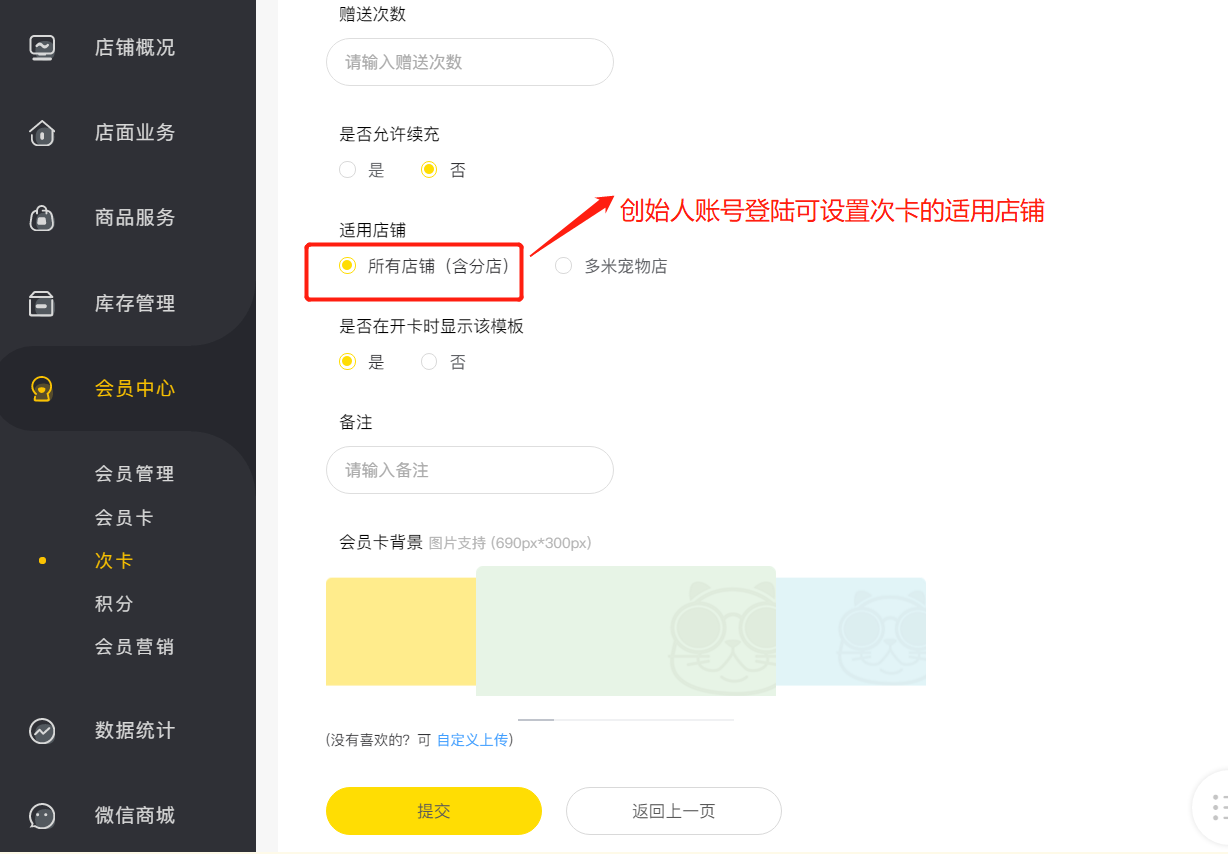Click the 店铺概况 monitor icon
This screenshot has height=854, width=1228.
pos(42,47)
